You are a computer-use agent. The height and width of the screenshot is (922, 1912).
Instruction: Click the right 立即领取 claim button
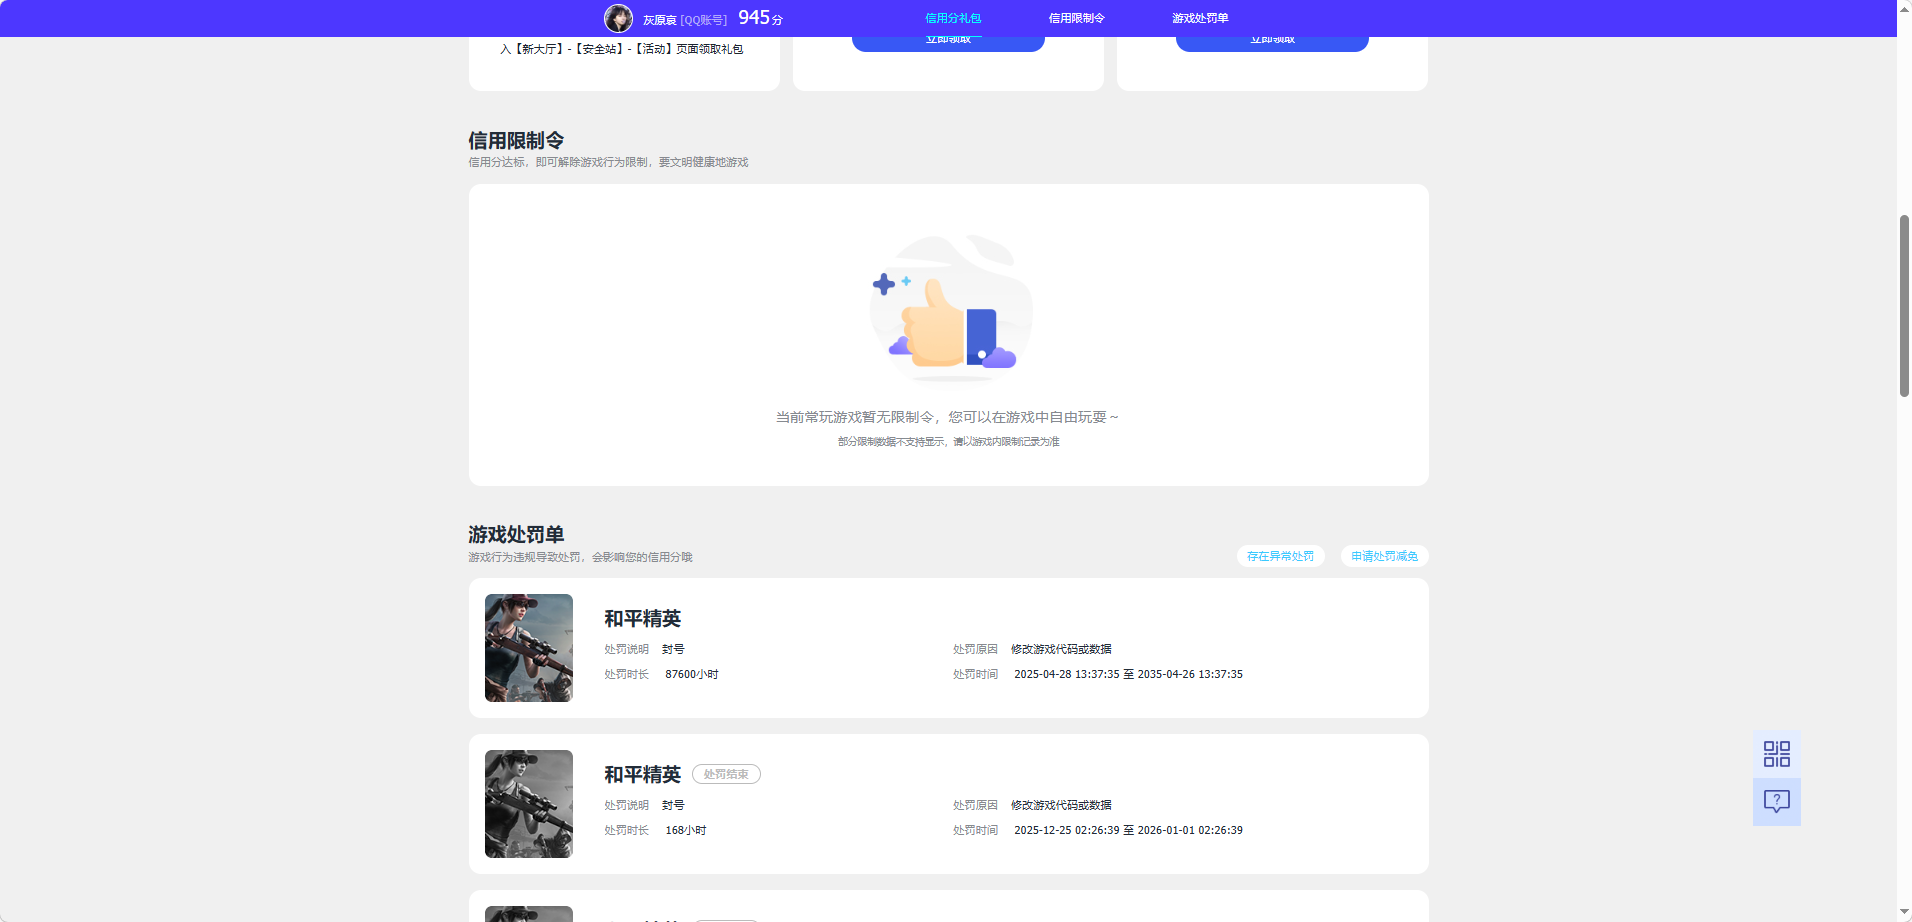point(1272,38)
